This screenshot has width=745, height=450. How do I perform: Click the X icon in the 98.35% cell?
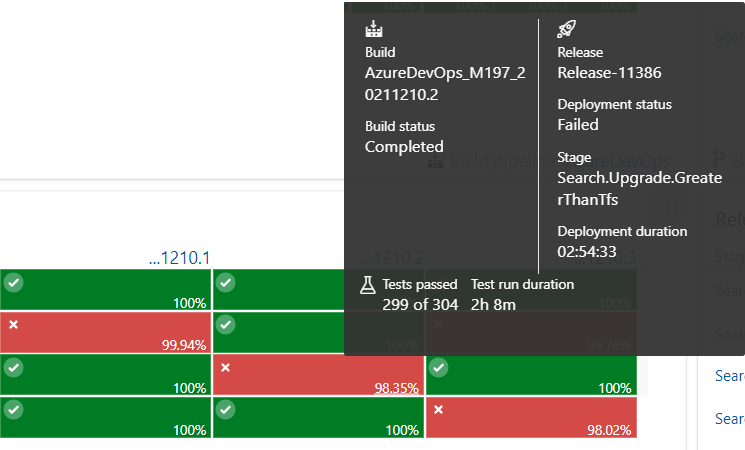[226, 368]
